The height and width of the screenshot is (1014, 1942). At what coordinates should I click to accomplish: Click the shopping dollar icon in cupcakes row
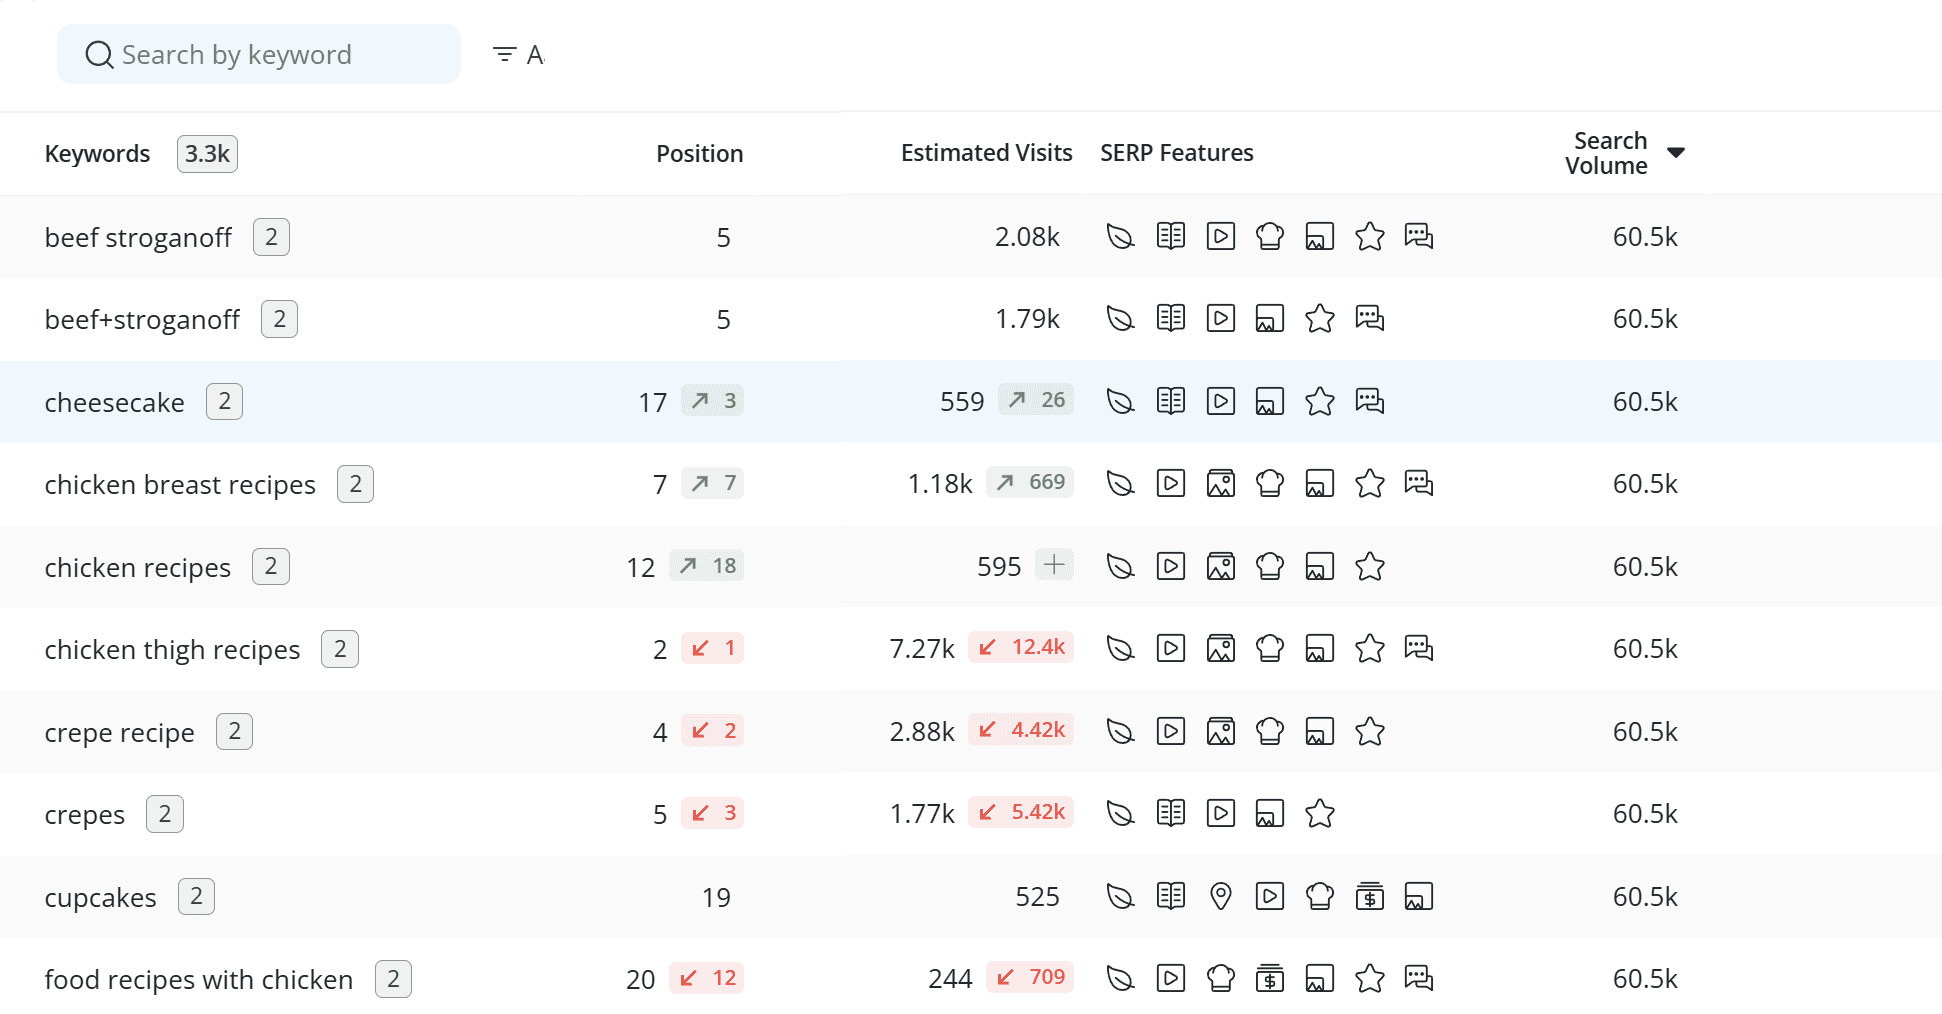[x=1370, y=896]
